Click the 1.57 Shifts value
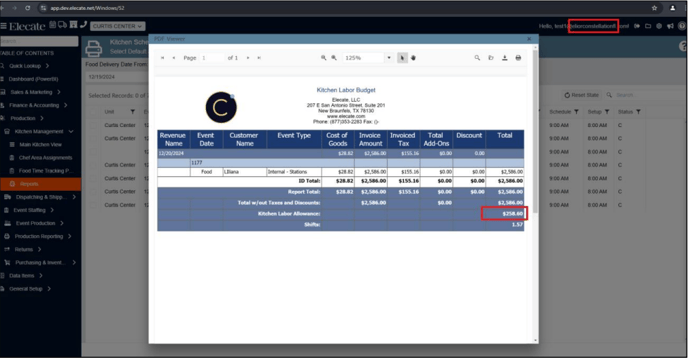This screenshot has width=688, height=360. [517, 225]
